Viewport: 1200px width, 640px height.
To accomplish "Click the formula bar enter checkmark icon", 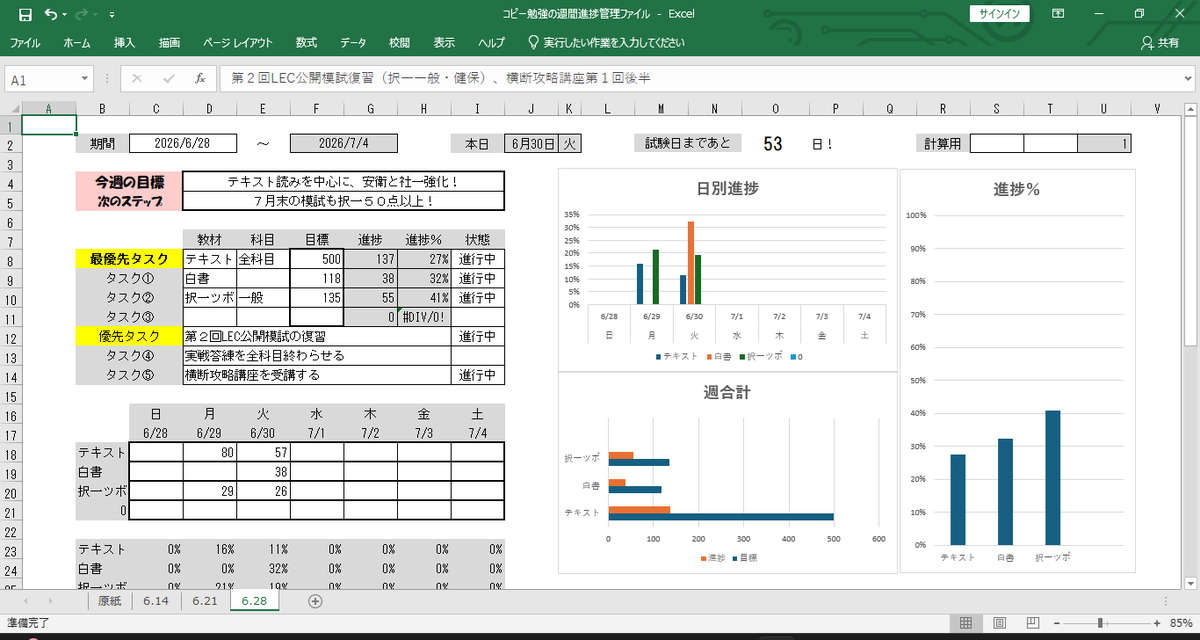I will 168,78.
